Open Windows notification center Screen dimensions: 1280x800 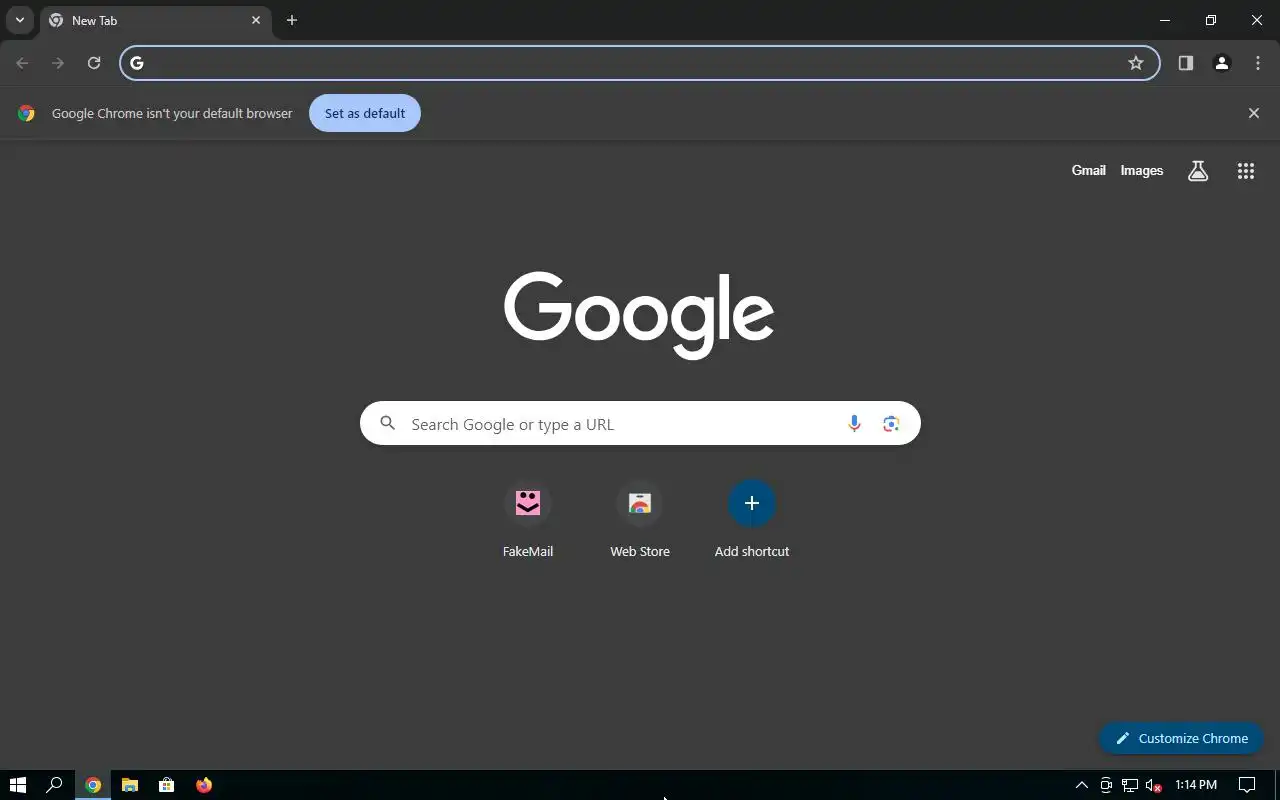1247,785
